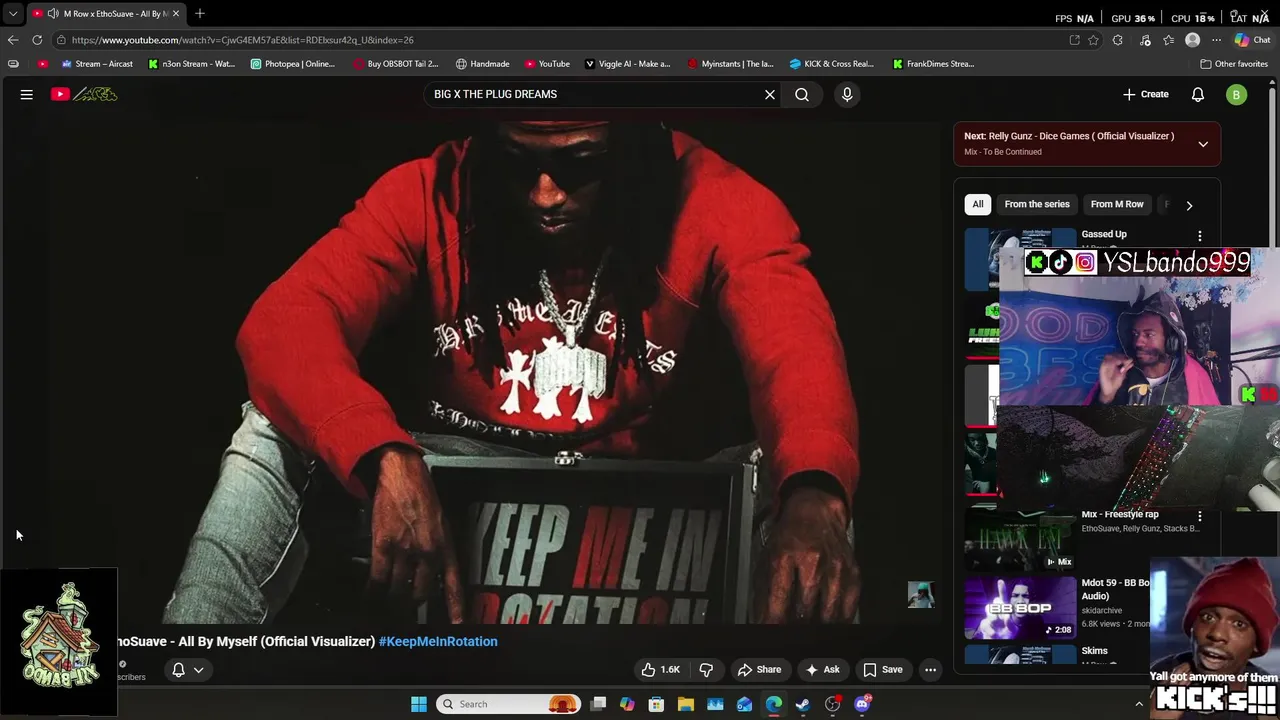Show hidden system tray icons
1280x720 pixels.
(x=1138, y=704)
